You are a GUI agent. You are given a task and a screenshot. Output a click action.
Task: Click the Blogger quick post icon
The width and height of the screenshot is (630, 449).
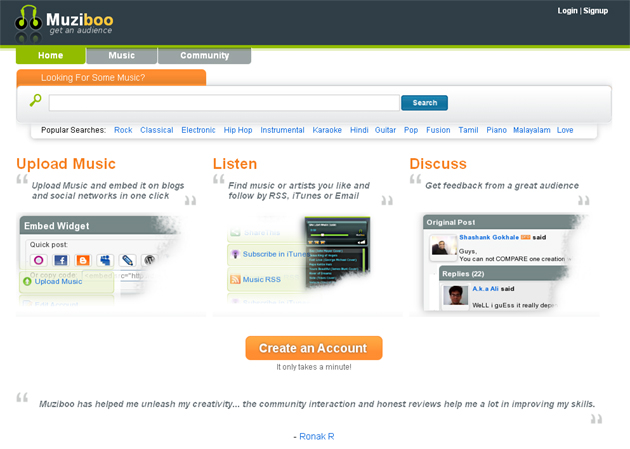click(82, 260)
